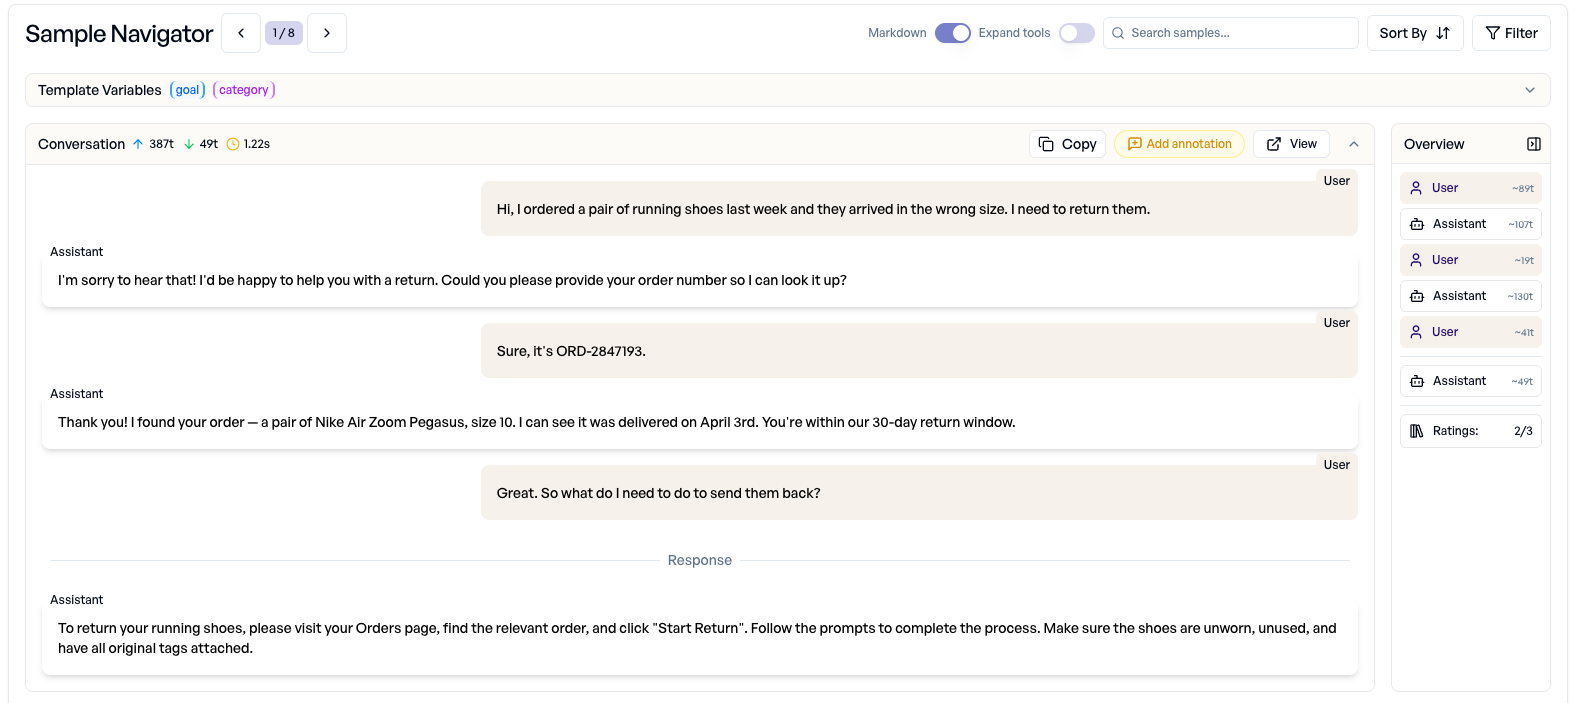Click the 1/8 sample counter badge
1575x703 pixels.
pos(284,33)
